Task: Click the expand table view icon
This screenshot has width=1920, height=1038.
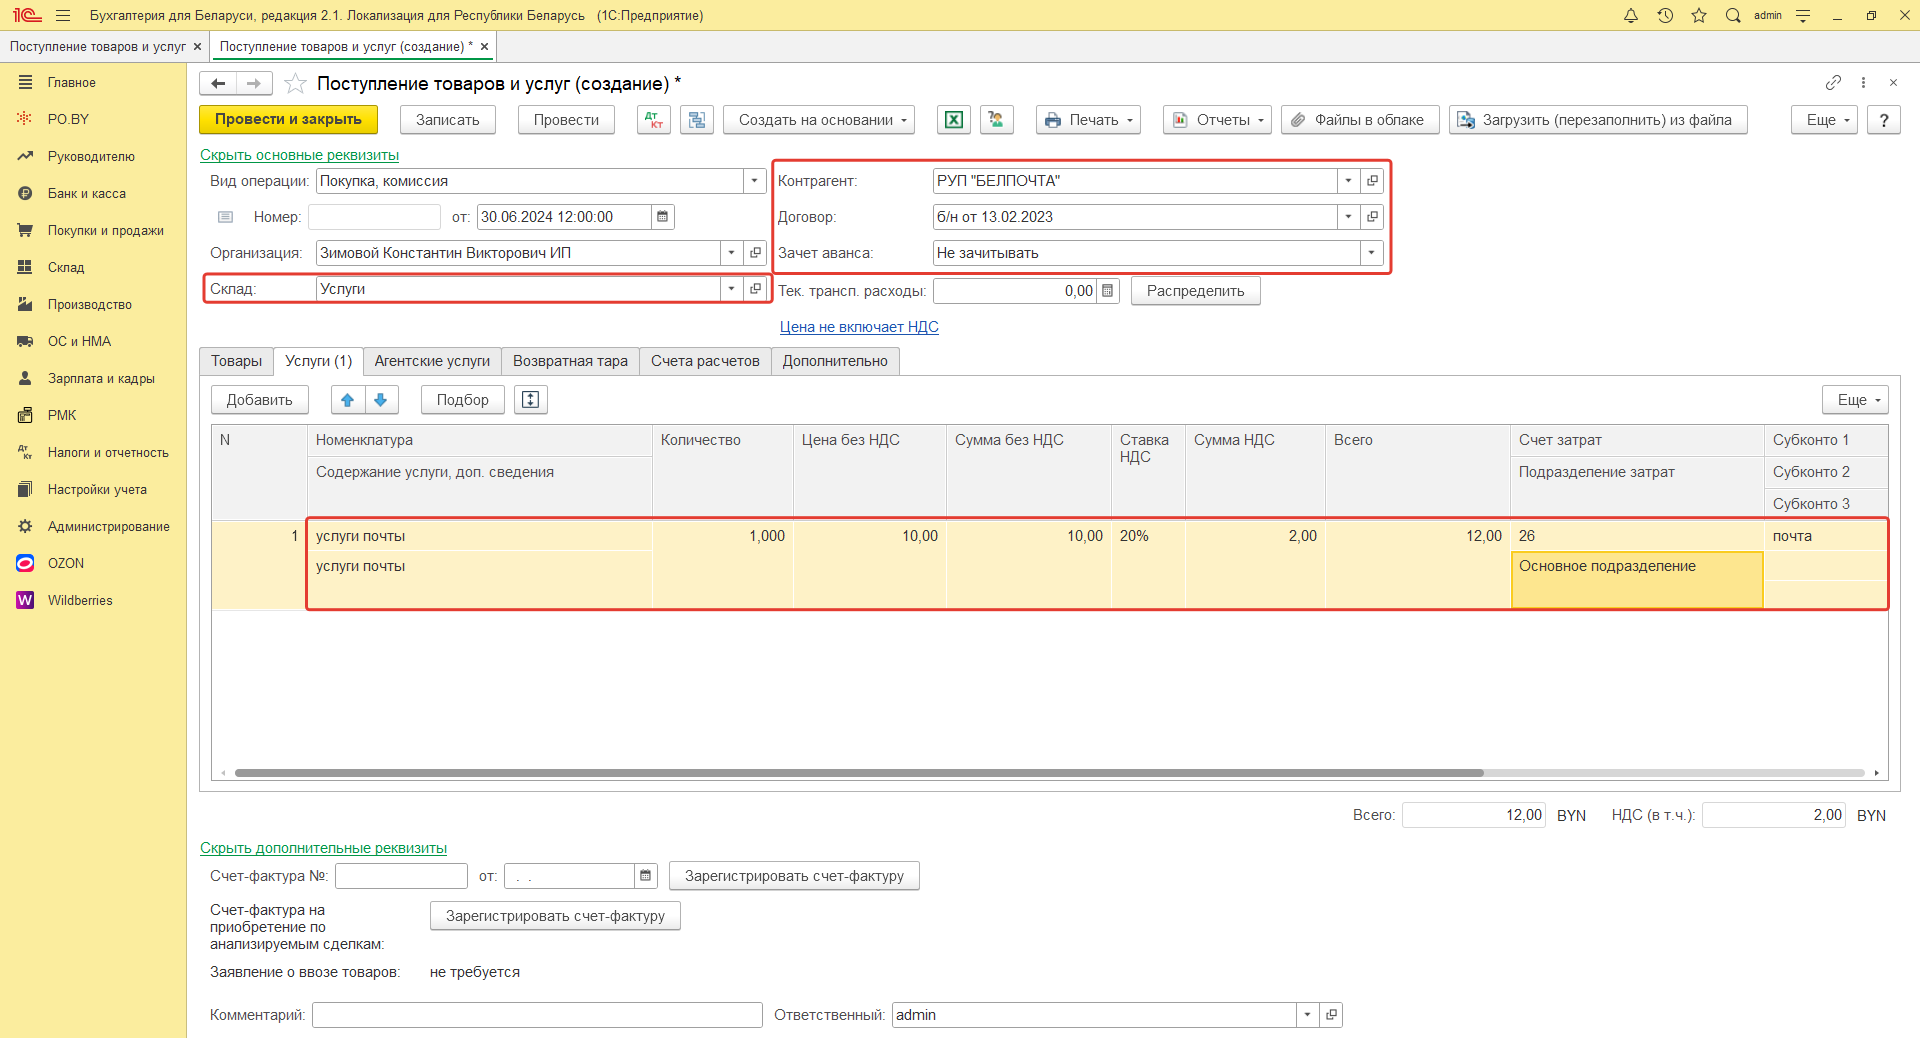Action: point(531,400)
